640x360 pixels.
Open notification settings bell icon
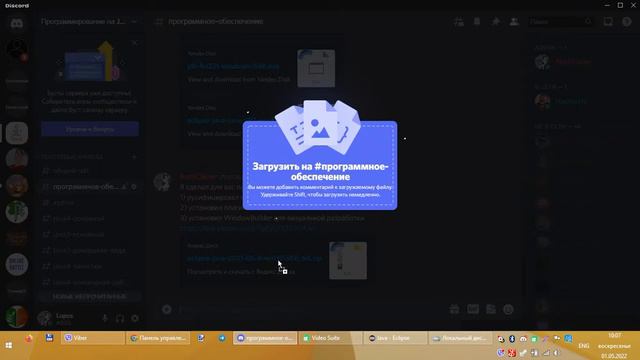coord(477,22)
